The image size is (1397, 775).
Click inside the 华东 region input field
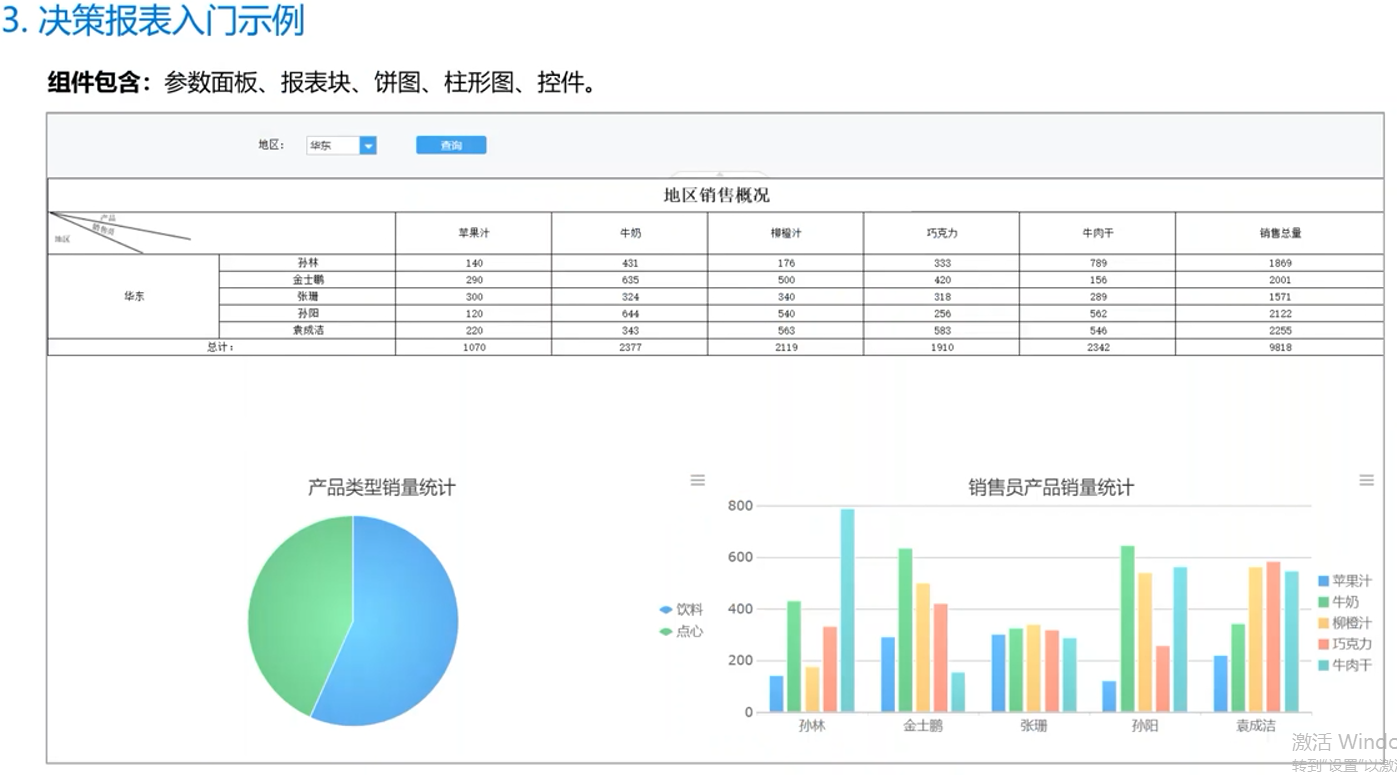click(333, 145)
